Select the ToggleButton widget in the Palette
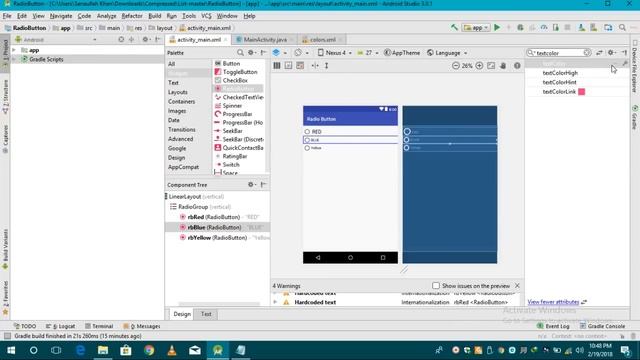 click(239, 72)
